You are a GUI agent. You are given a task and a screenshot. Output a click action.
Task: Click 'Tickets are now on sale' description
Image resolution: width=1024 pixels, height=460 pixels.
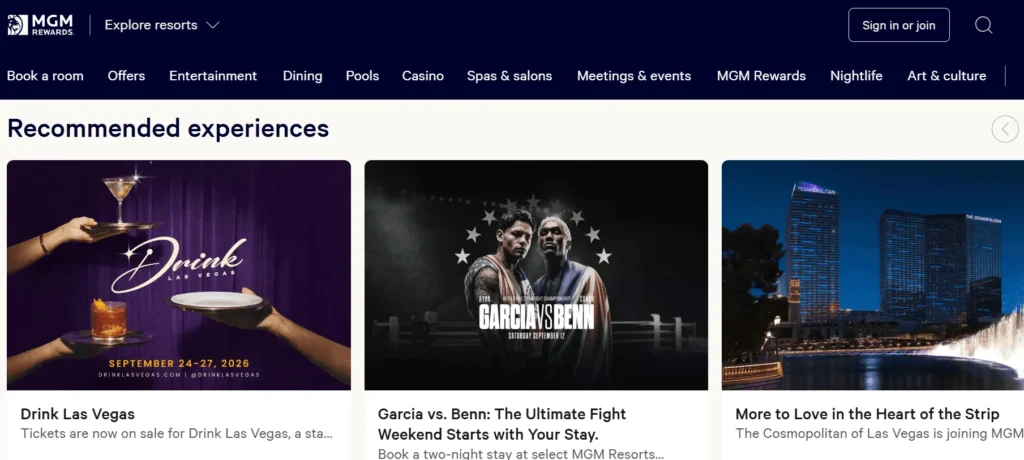point(176,433)
